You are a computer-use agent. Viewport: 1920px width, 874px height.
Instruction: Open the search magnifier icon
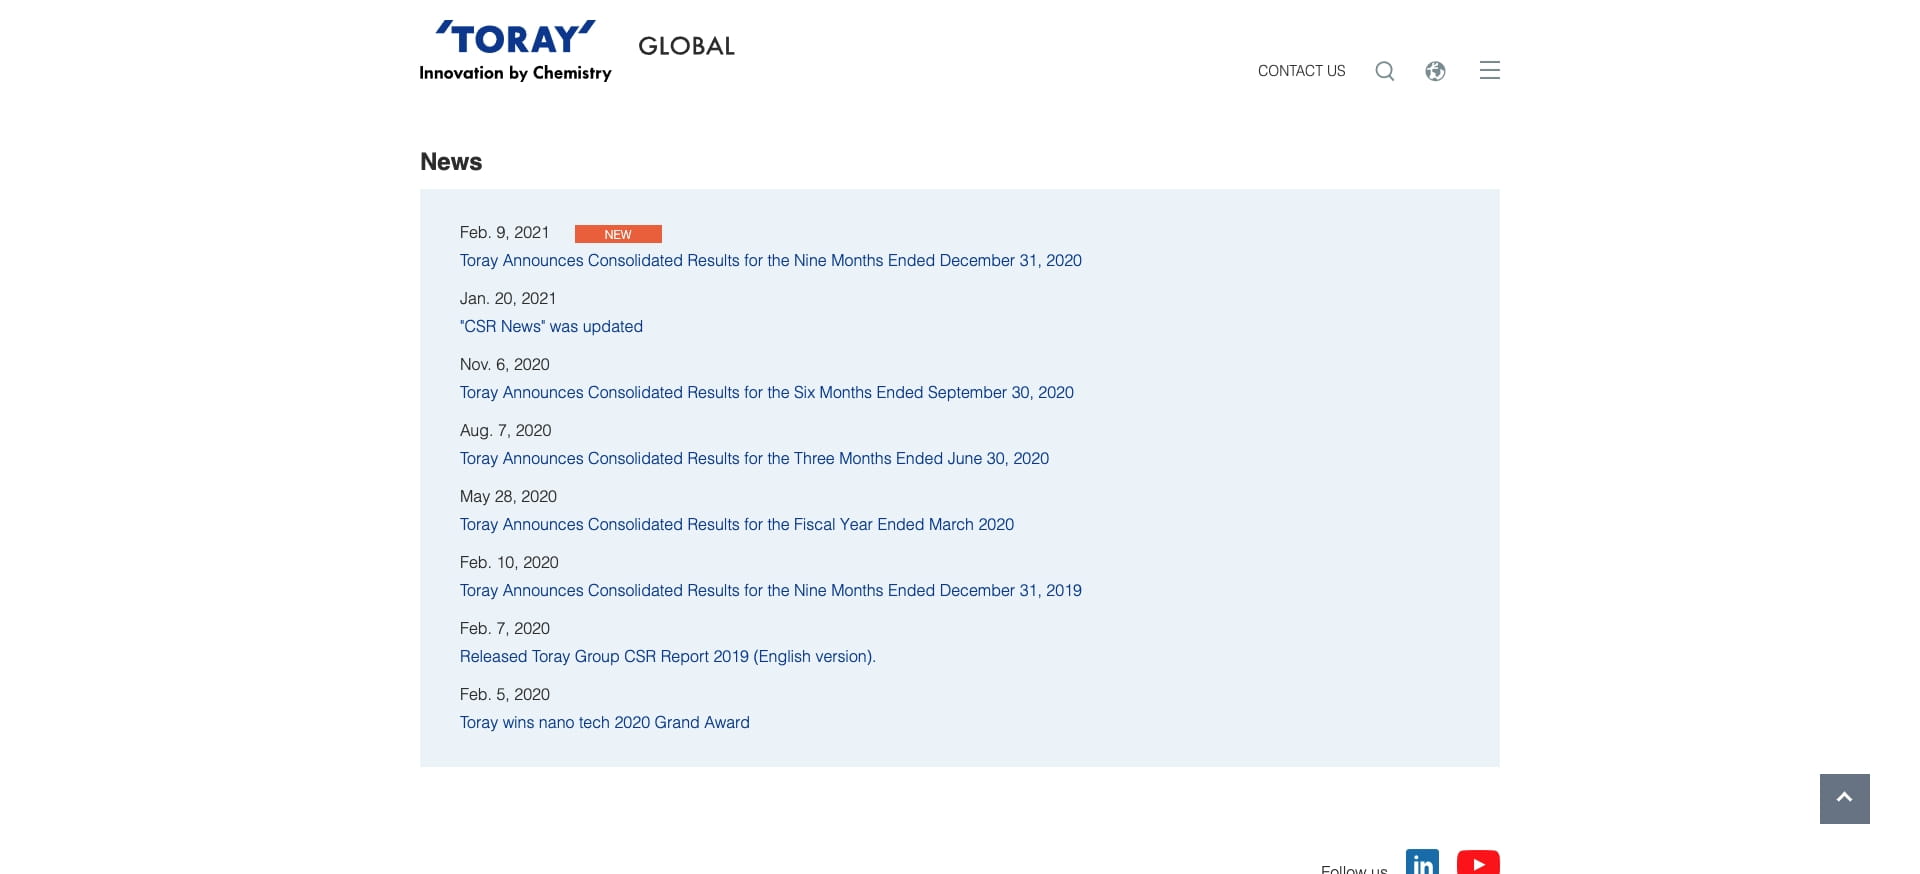1385,71
